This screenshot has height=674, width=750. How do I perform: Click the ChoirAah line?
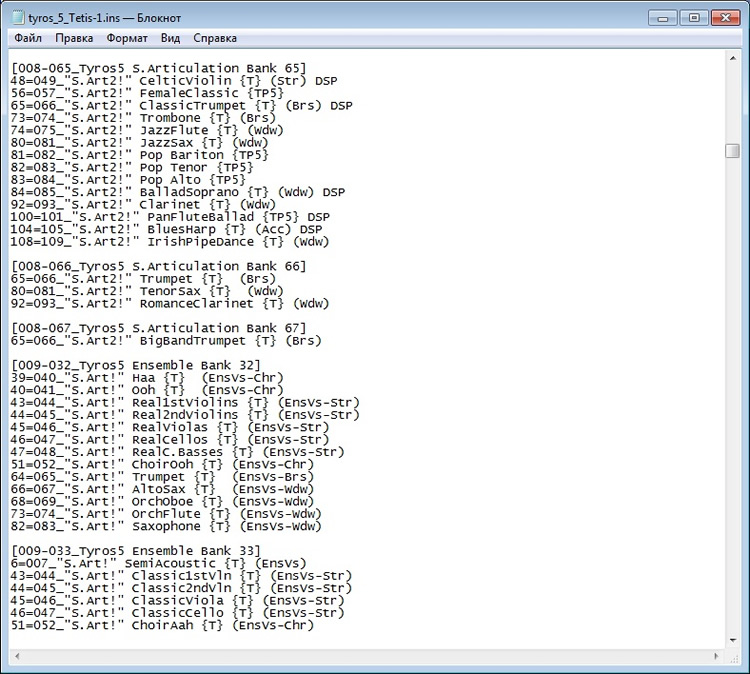(x=162, y=626)
